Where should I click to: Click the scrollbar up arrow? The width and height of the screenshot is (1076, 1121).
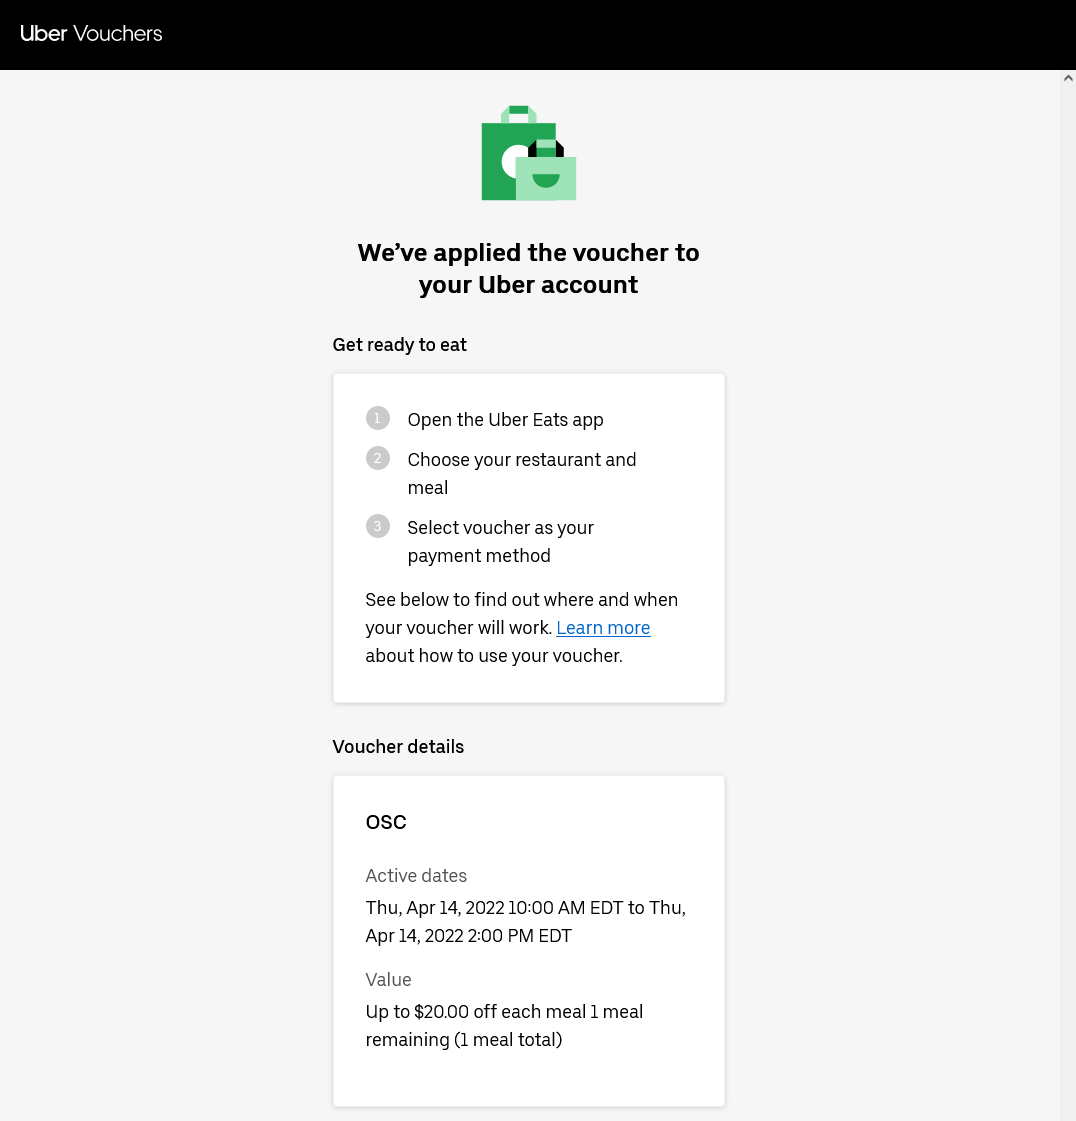[x=1068, y=79]
